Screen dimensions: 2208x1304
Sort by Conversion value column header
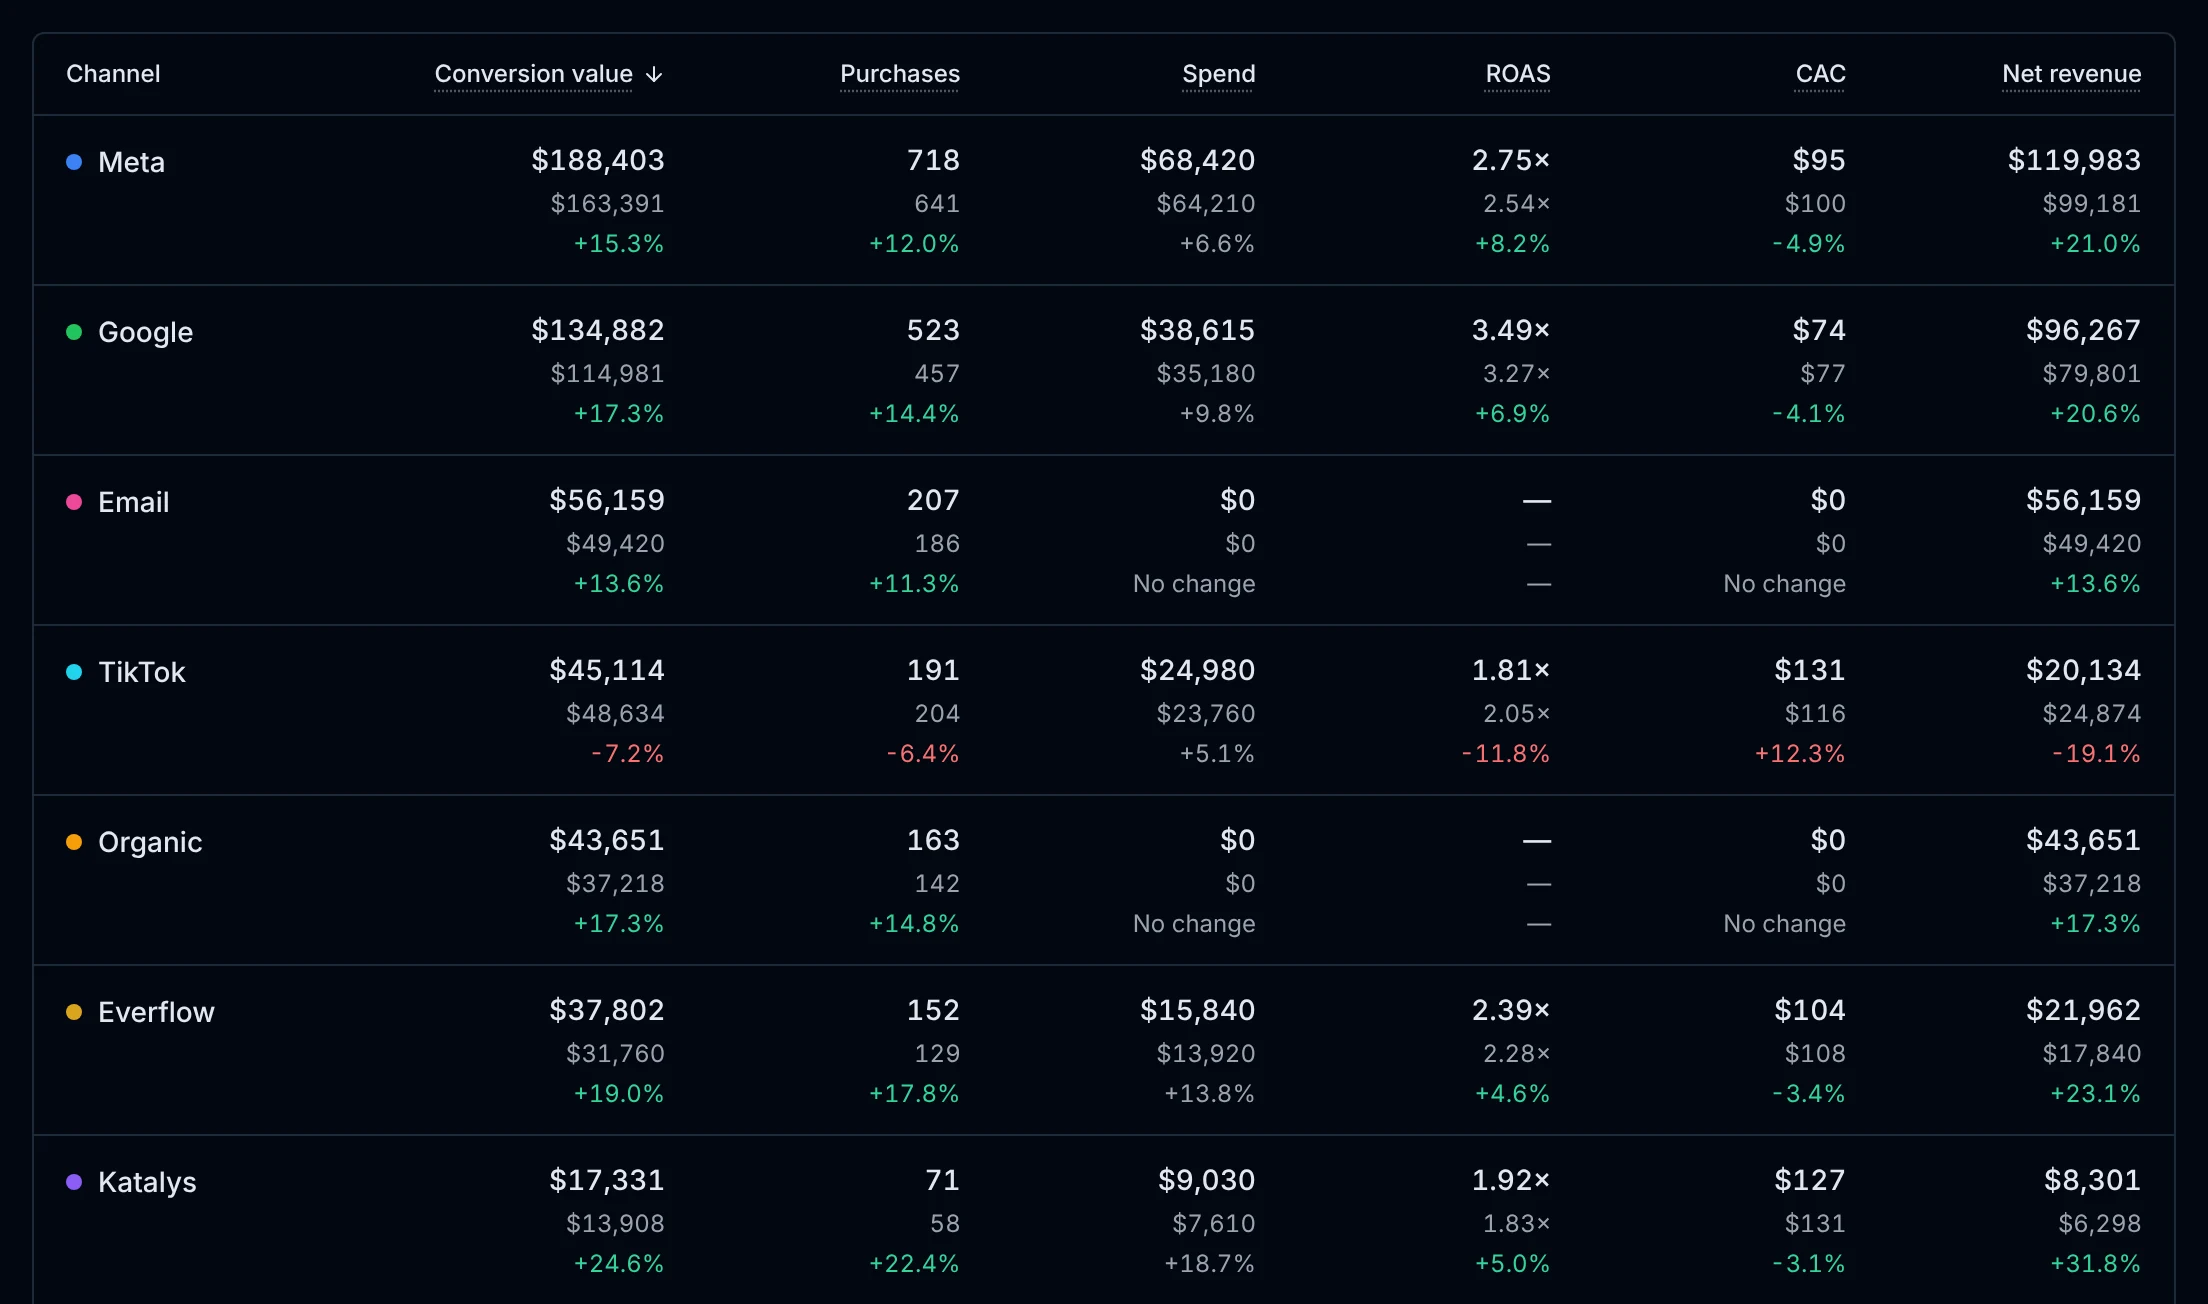pyautogui.click(x=548, y=74)
